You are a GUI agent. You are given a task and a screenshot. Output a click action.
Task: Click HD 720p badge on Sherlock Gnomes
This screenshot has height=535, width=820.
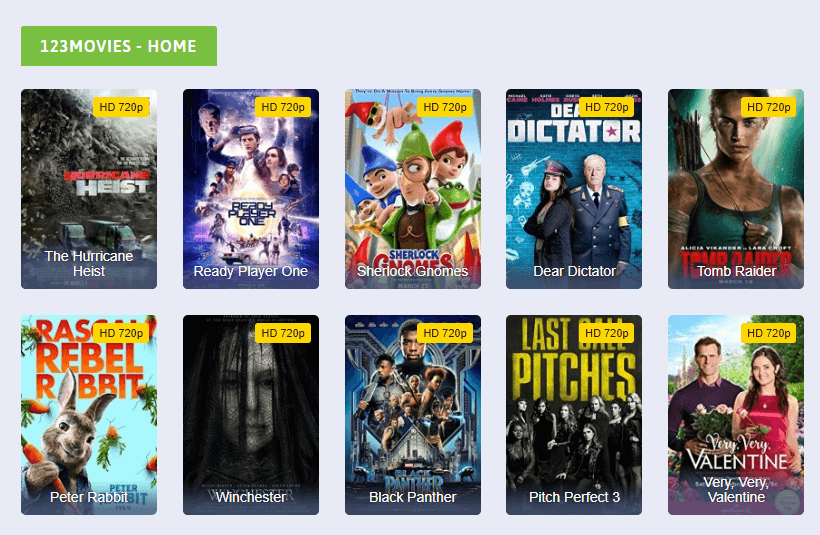(x=445, y=107)
